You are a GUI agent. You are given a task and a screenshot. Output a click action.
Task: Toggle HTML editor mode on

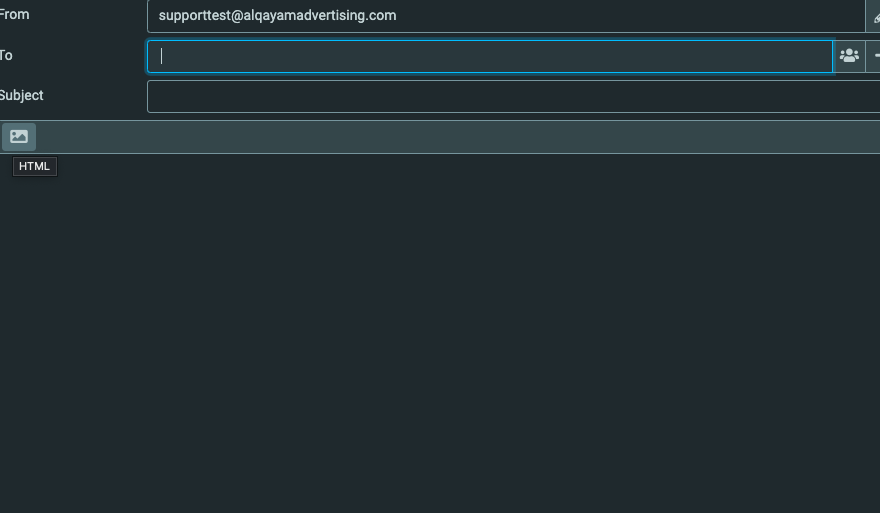click(x=19, y=137)
